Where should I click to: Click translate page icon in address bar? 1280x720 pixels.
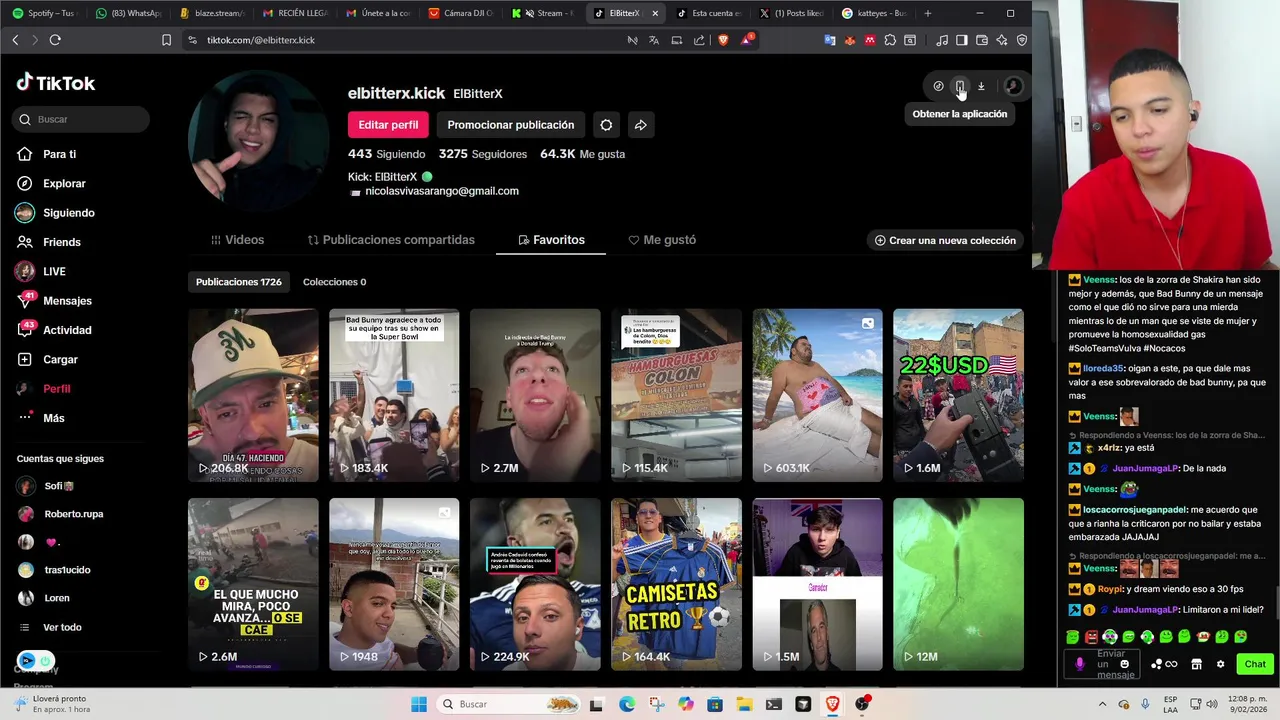coord(654,40)
